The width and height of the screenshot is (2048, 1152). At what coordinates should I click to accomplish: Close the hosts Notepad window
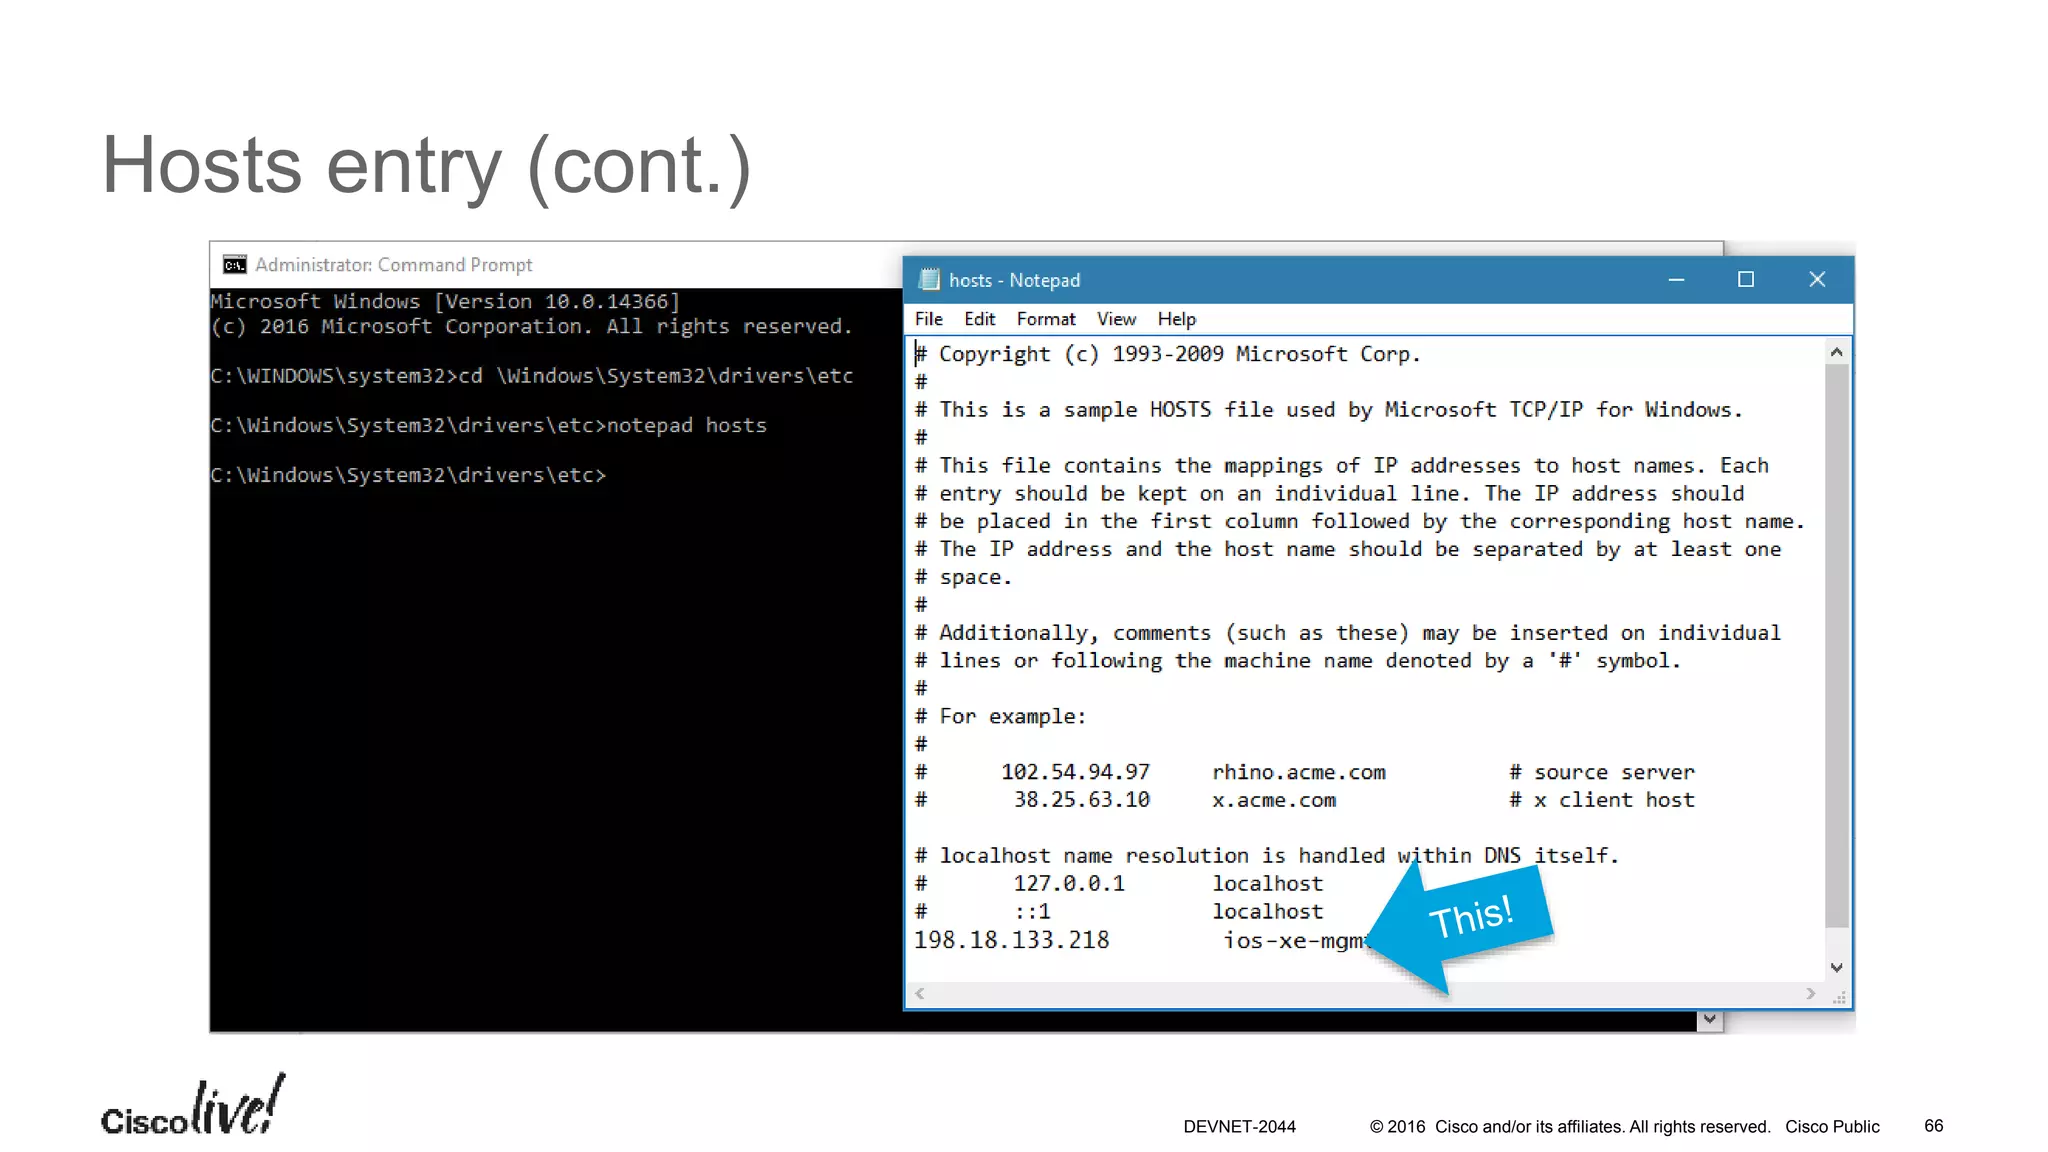(x=1817, y=280)
